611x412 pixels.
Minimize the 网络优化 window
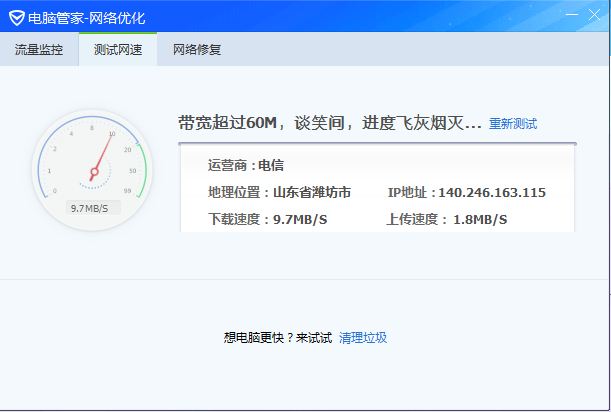click(x=572, y=15)
